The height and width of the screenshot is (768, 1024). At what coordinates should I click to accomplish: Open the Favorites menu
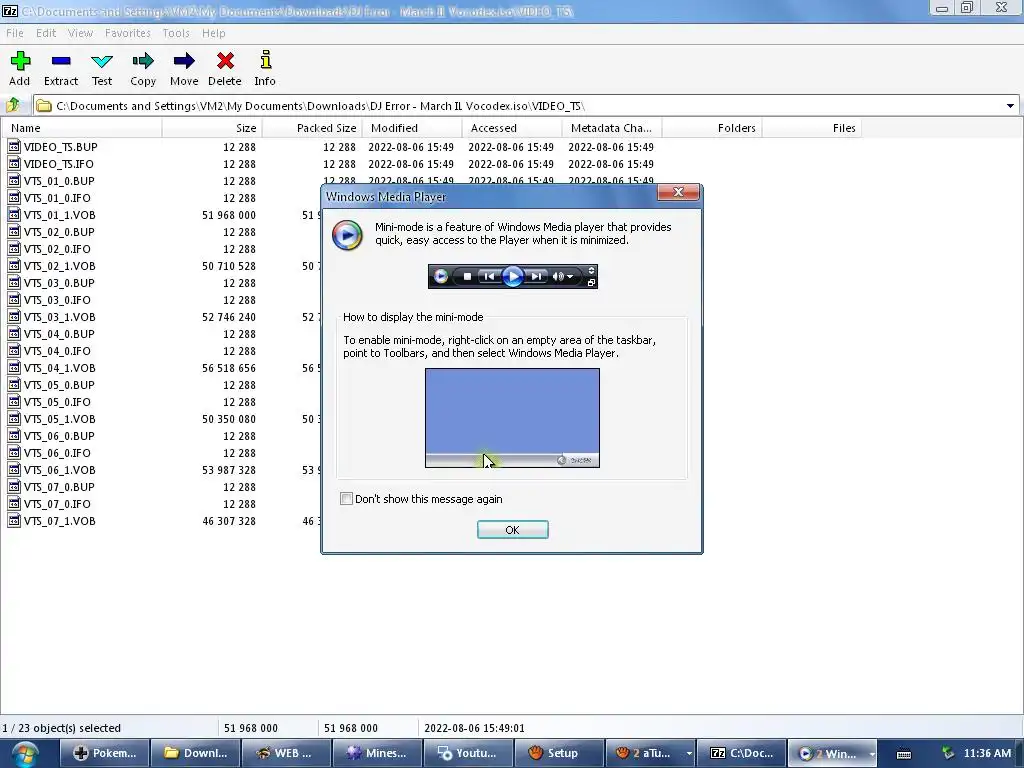coord(127,33)
